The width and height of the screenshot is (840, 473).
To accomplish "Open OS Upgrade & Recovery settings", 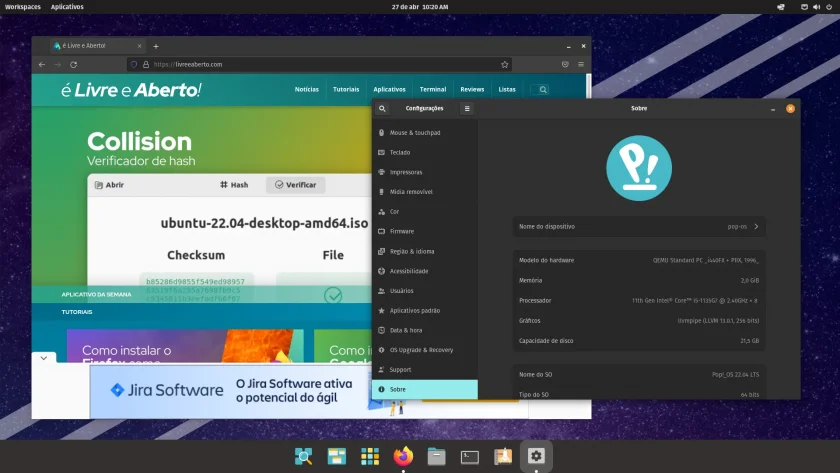I will pos(425,350).
